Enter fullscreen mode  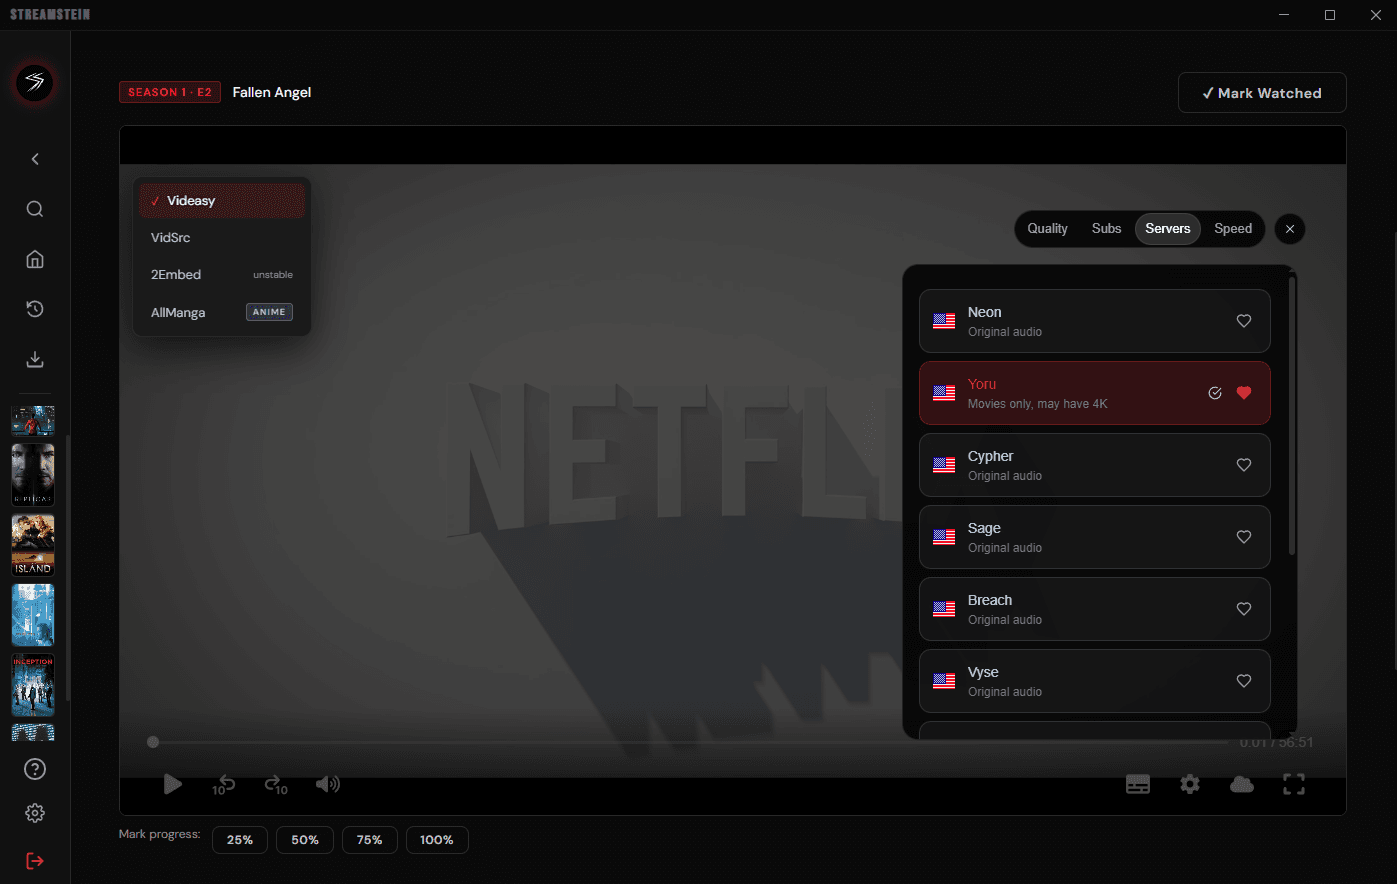[x=1294, y=784]
